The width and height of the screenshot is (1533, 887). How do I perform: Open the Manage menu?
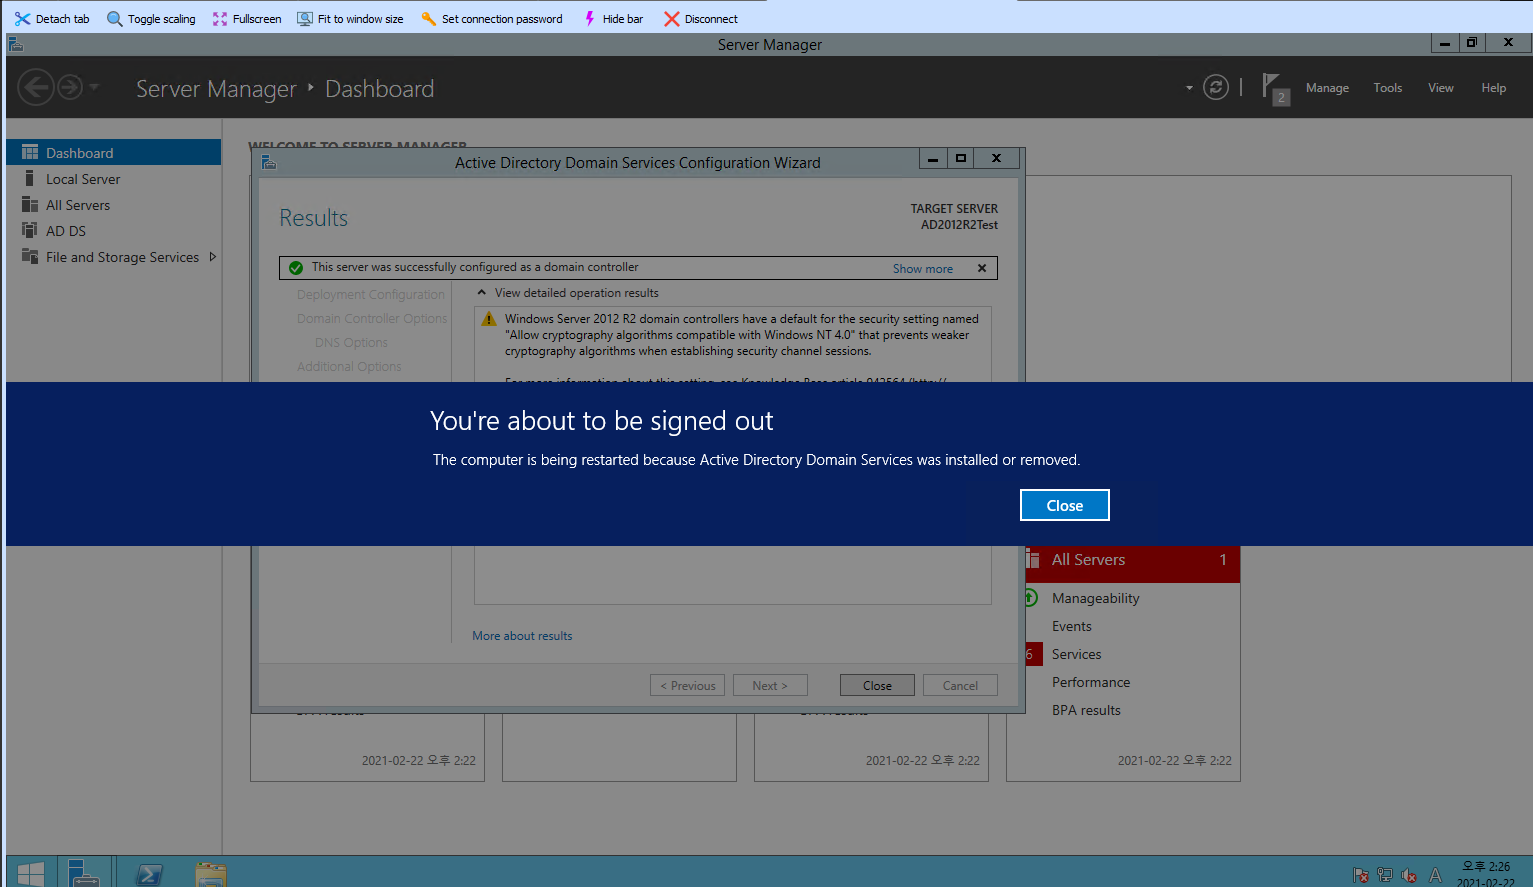(x=1327, y=88)
